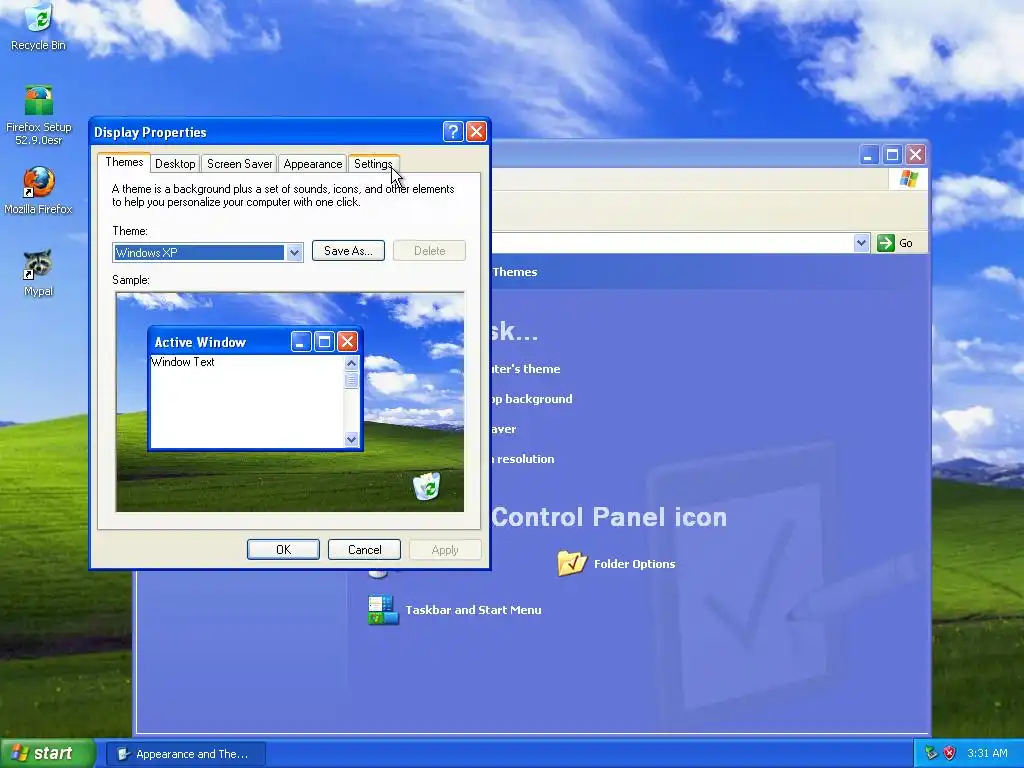Click the 'Window Text' sample text
1024x768 pixels.
183,362
